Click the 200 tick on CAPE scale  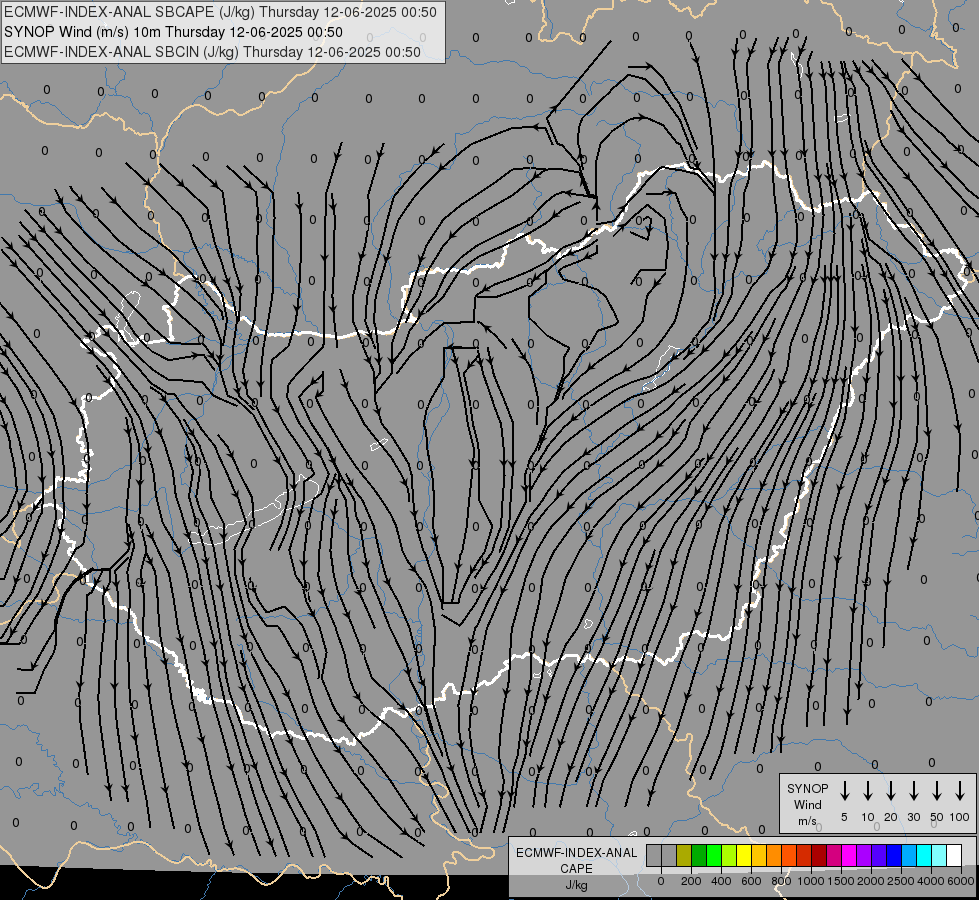pyautogui.click(x=691, y=881)
